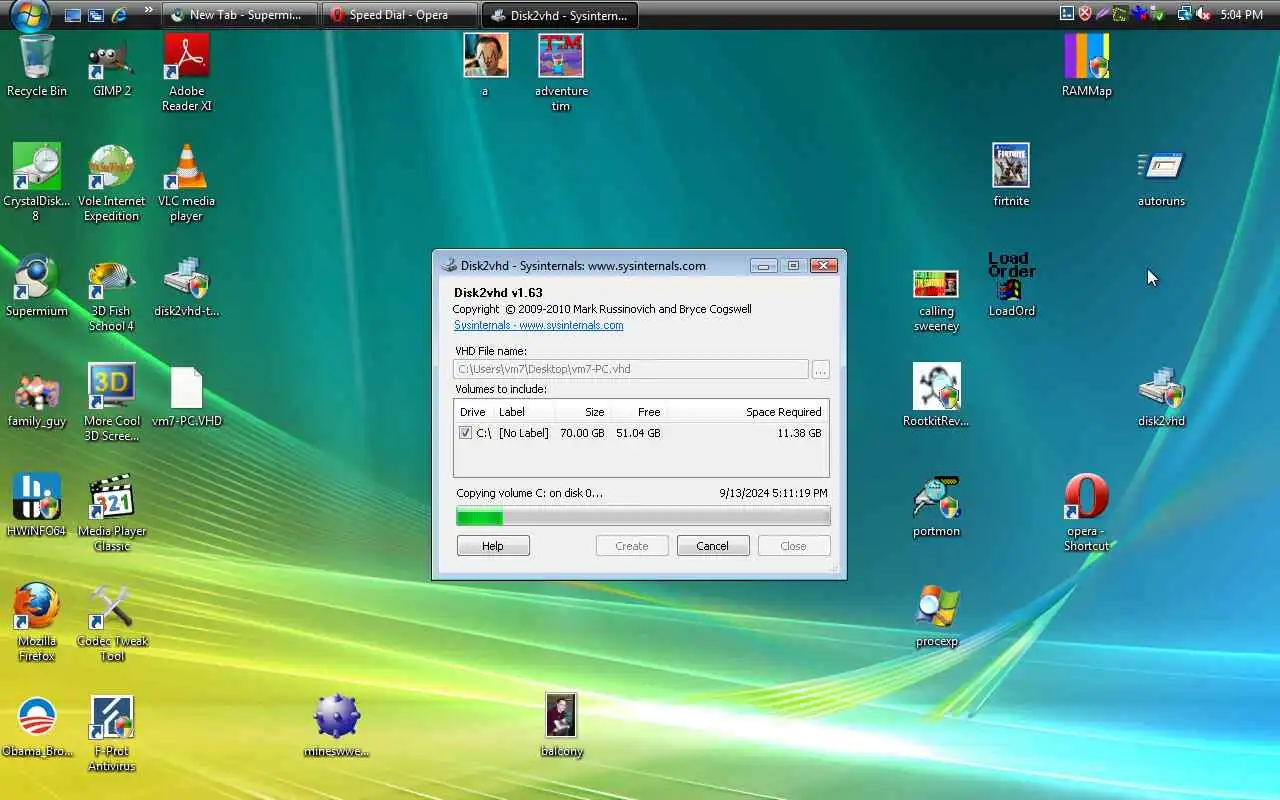Cancel the VHD copy operation

click(712, 546)
